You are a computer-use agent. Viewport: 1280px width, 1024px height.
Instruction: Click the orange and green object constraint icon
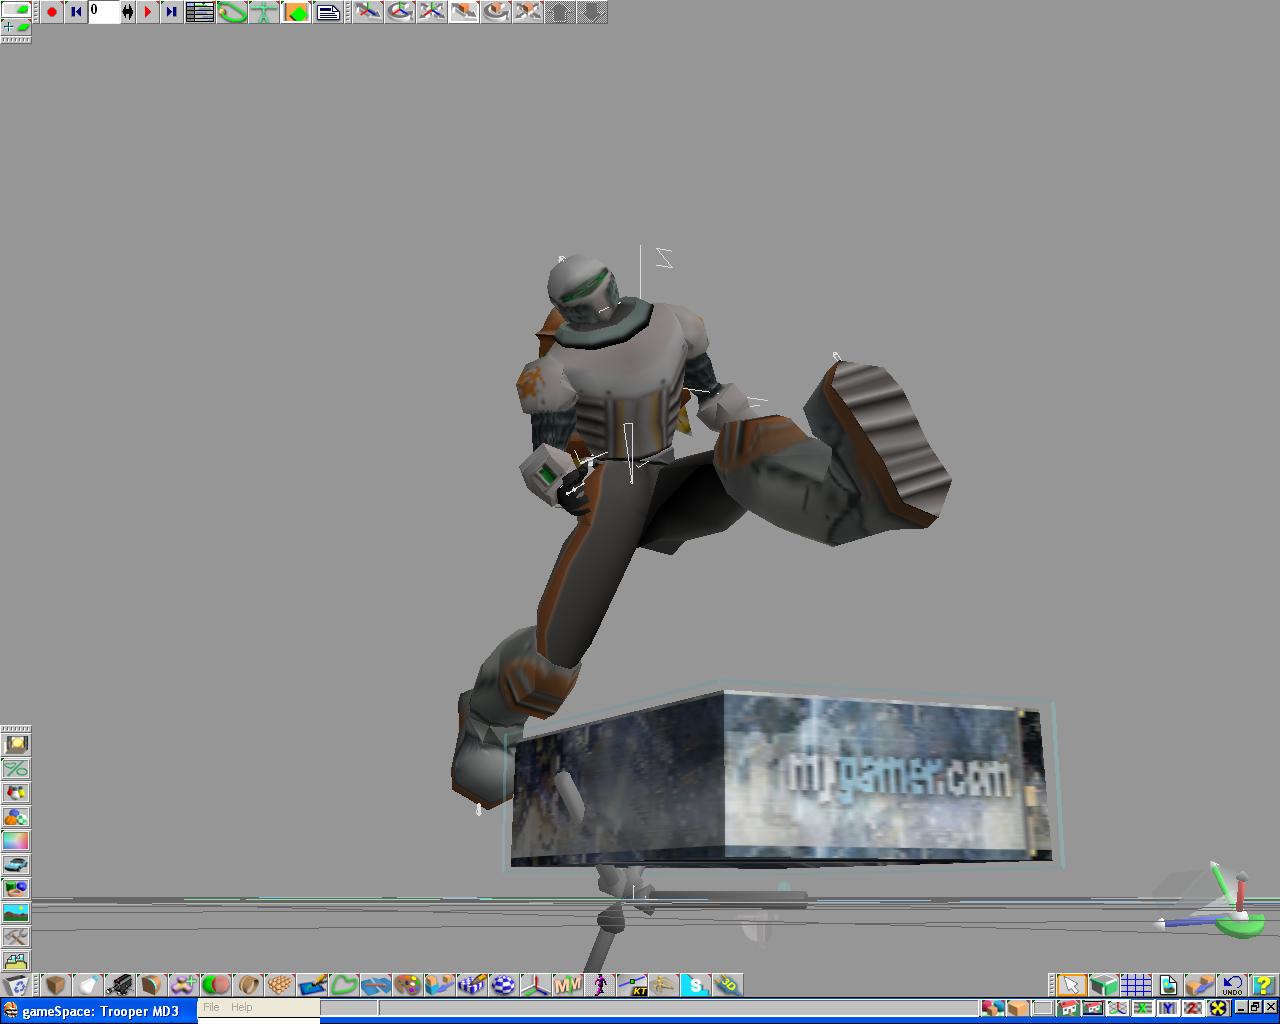pyautogui.click(x=296, y=12)
